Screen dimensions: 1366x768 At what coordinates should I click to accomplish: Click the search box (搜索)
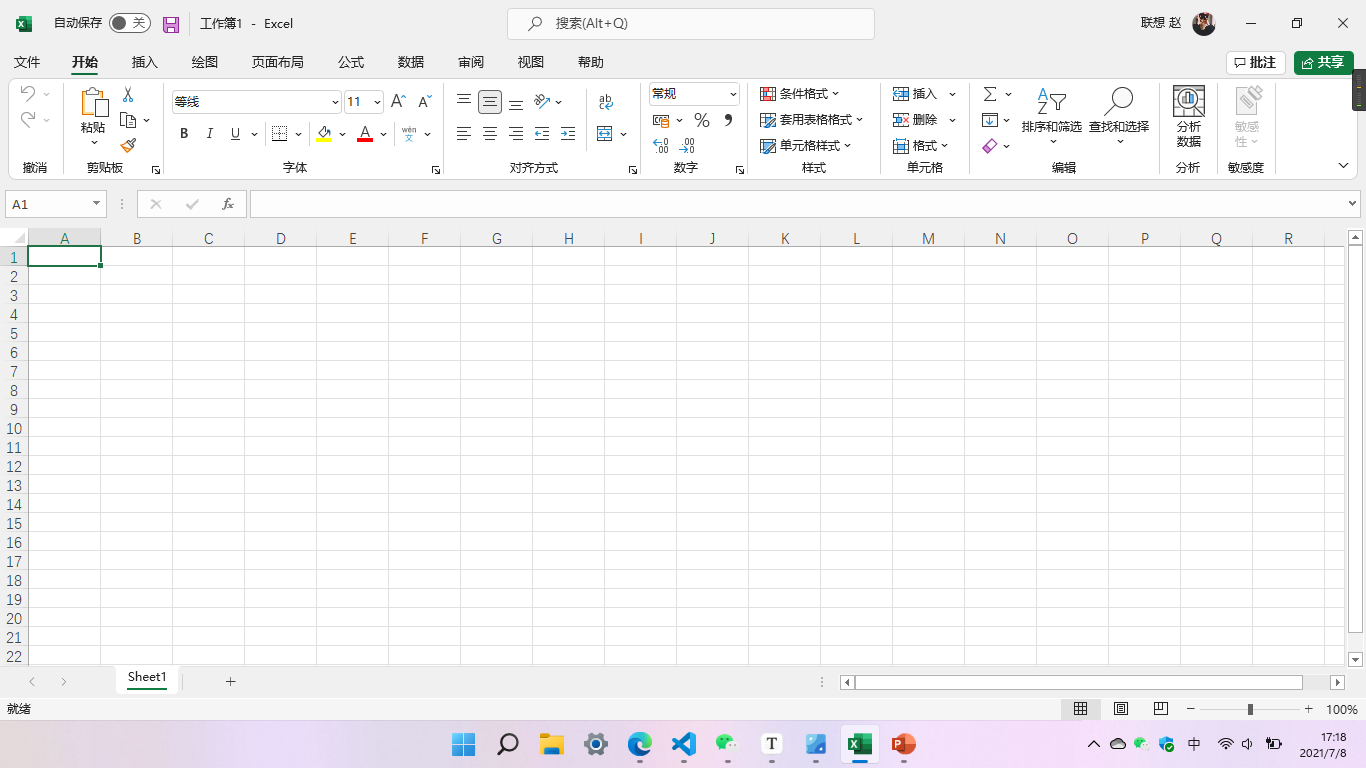[x=691, y=24]
